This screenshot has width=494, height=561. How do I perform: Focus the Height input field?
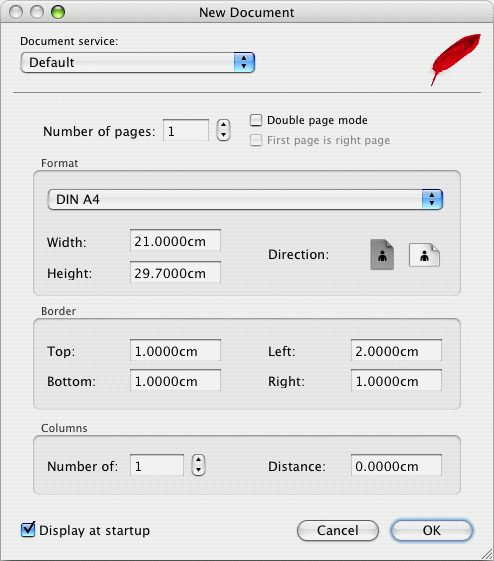(175, 273)
